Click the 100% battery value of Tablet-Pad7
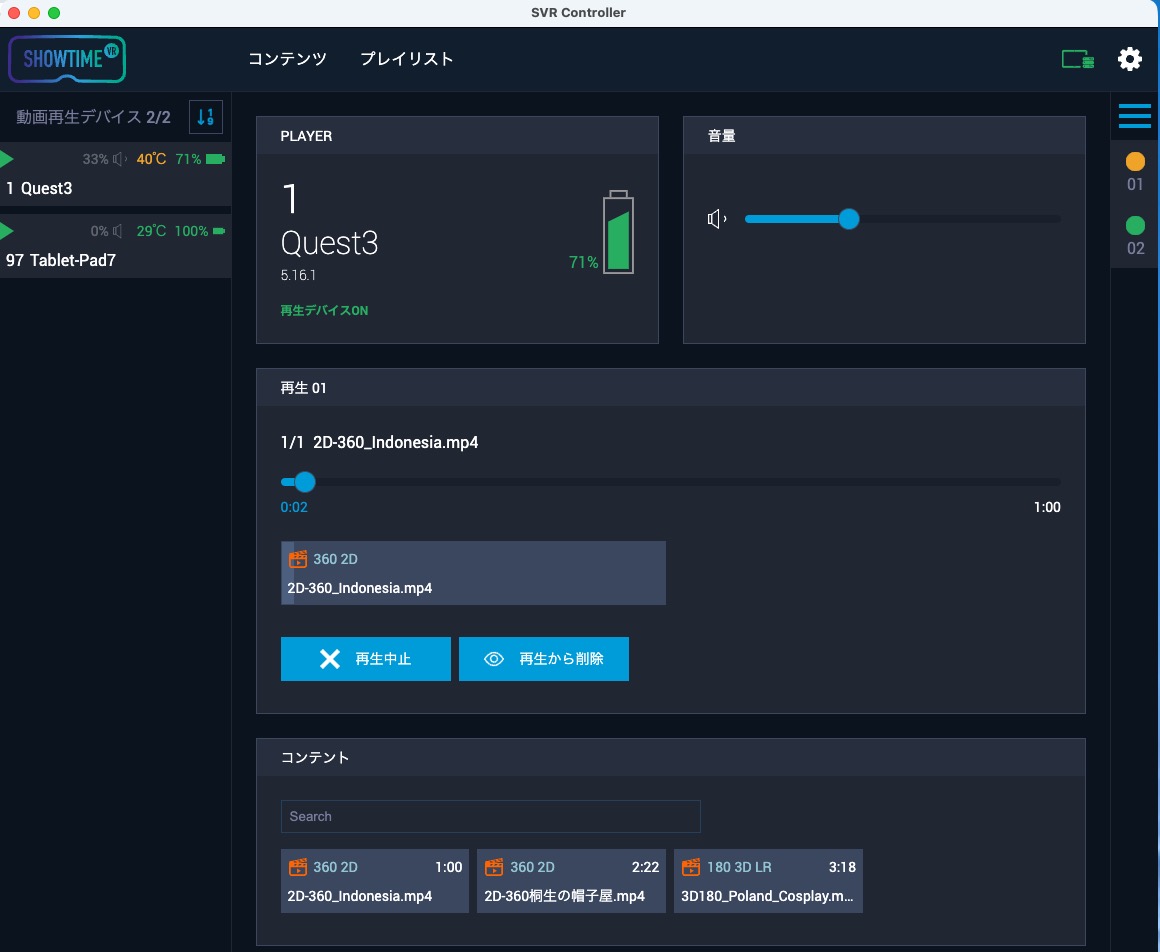Image resolution: width=1160 pixels, height=952 pixels. click(x=191, y=231)
